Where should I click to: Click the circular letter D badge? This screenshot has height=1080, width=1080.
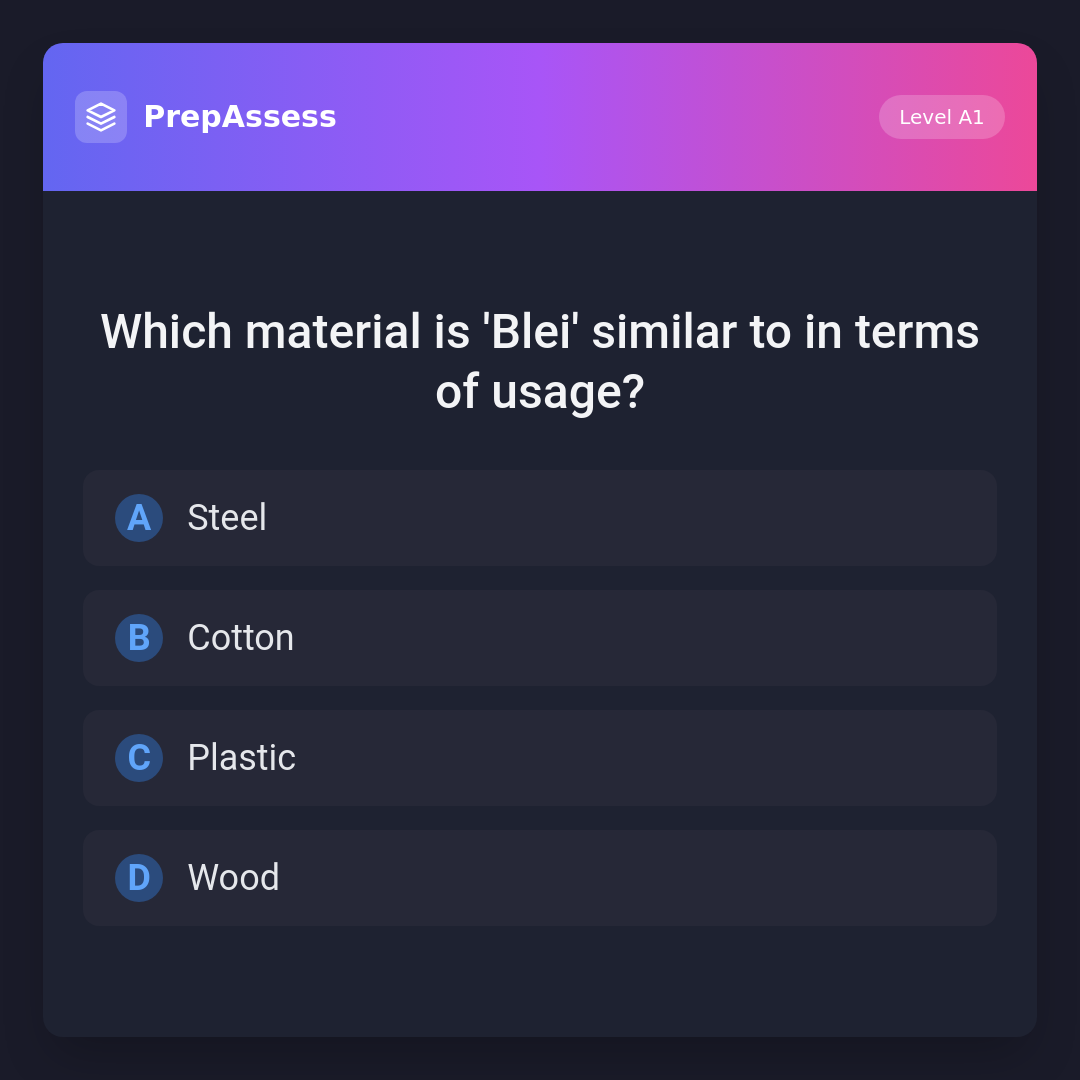click(139, 878)
